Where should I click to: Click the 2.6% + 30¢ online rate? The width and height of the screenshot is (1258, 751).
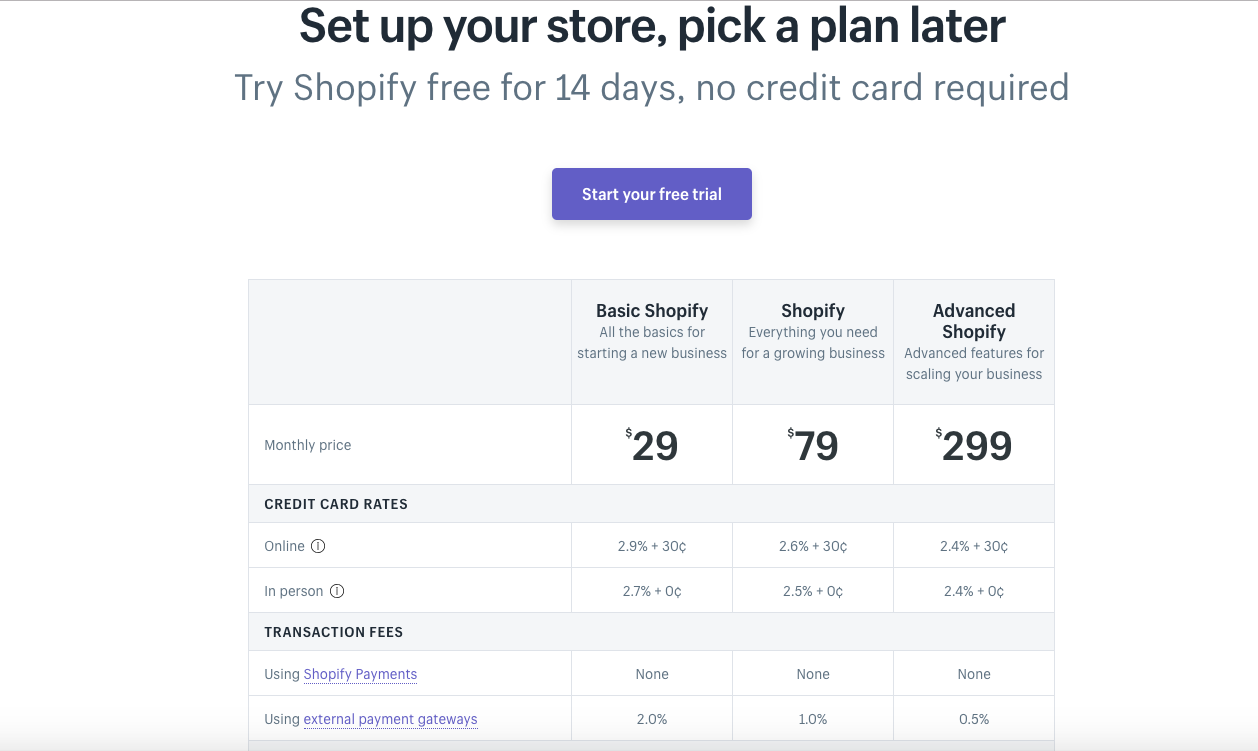(x=813, y=546)
